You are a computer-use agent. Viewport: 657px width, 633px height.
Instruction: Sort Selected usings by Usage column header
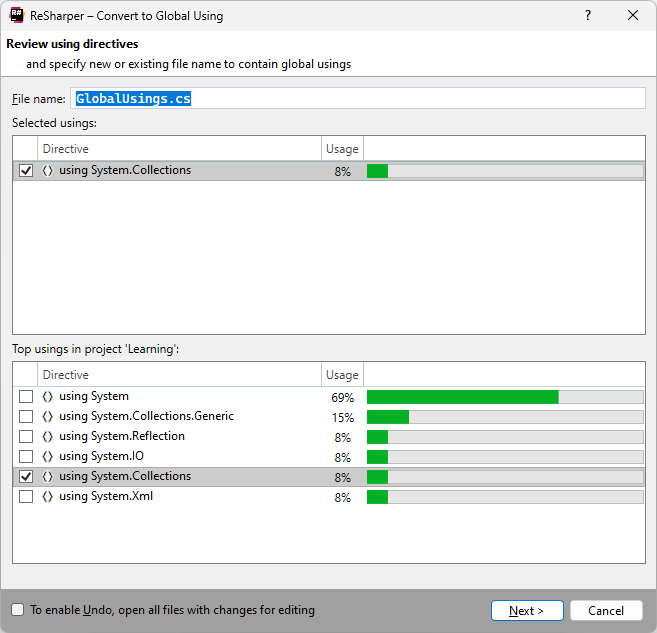point(342,149)
